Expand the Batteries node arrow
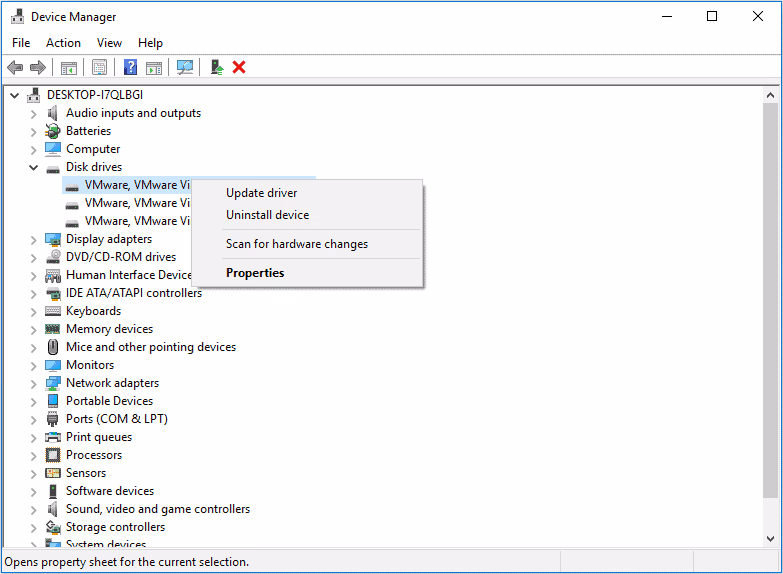 (x=33, y=132)
